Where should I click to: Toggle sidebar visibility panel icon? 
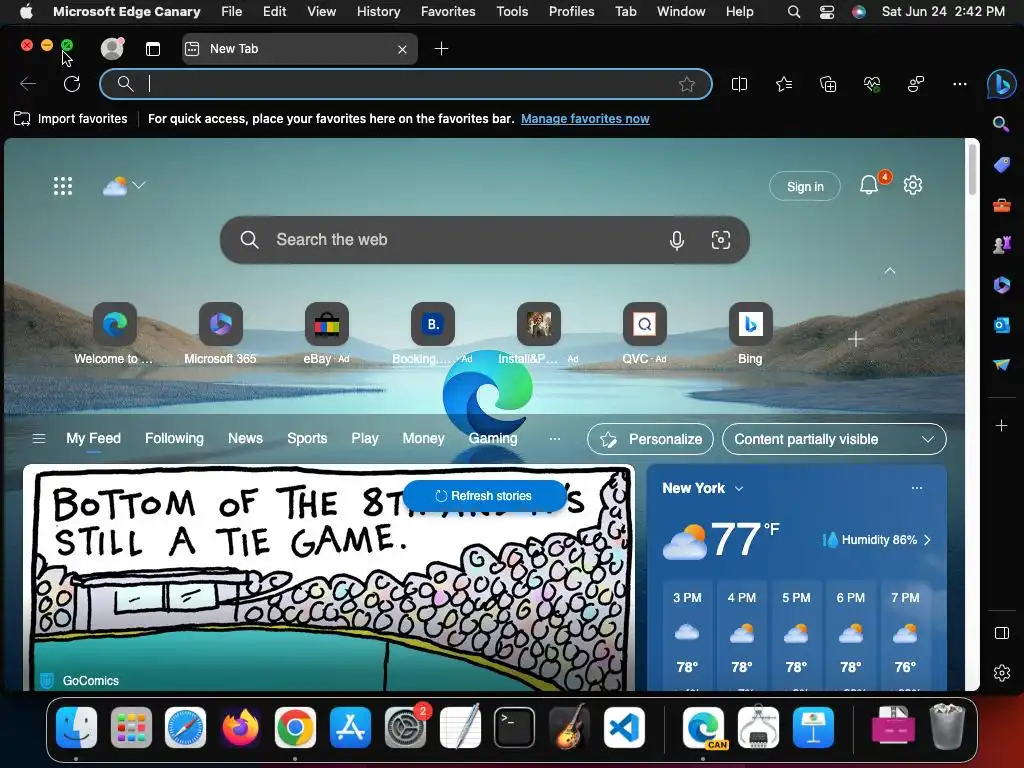coord(1001,633)
